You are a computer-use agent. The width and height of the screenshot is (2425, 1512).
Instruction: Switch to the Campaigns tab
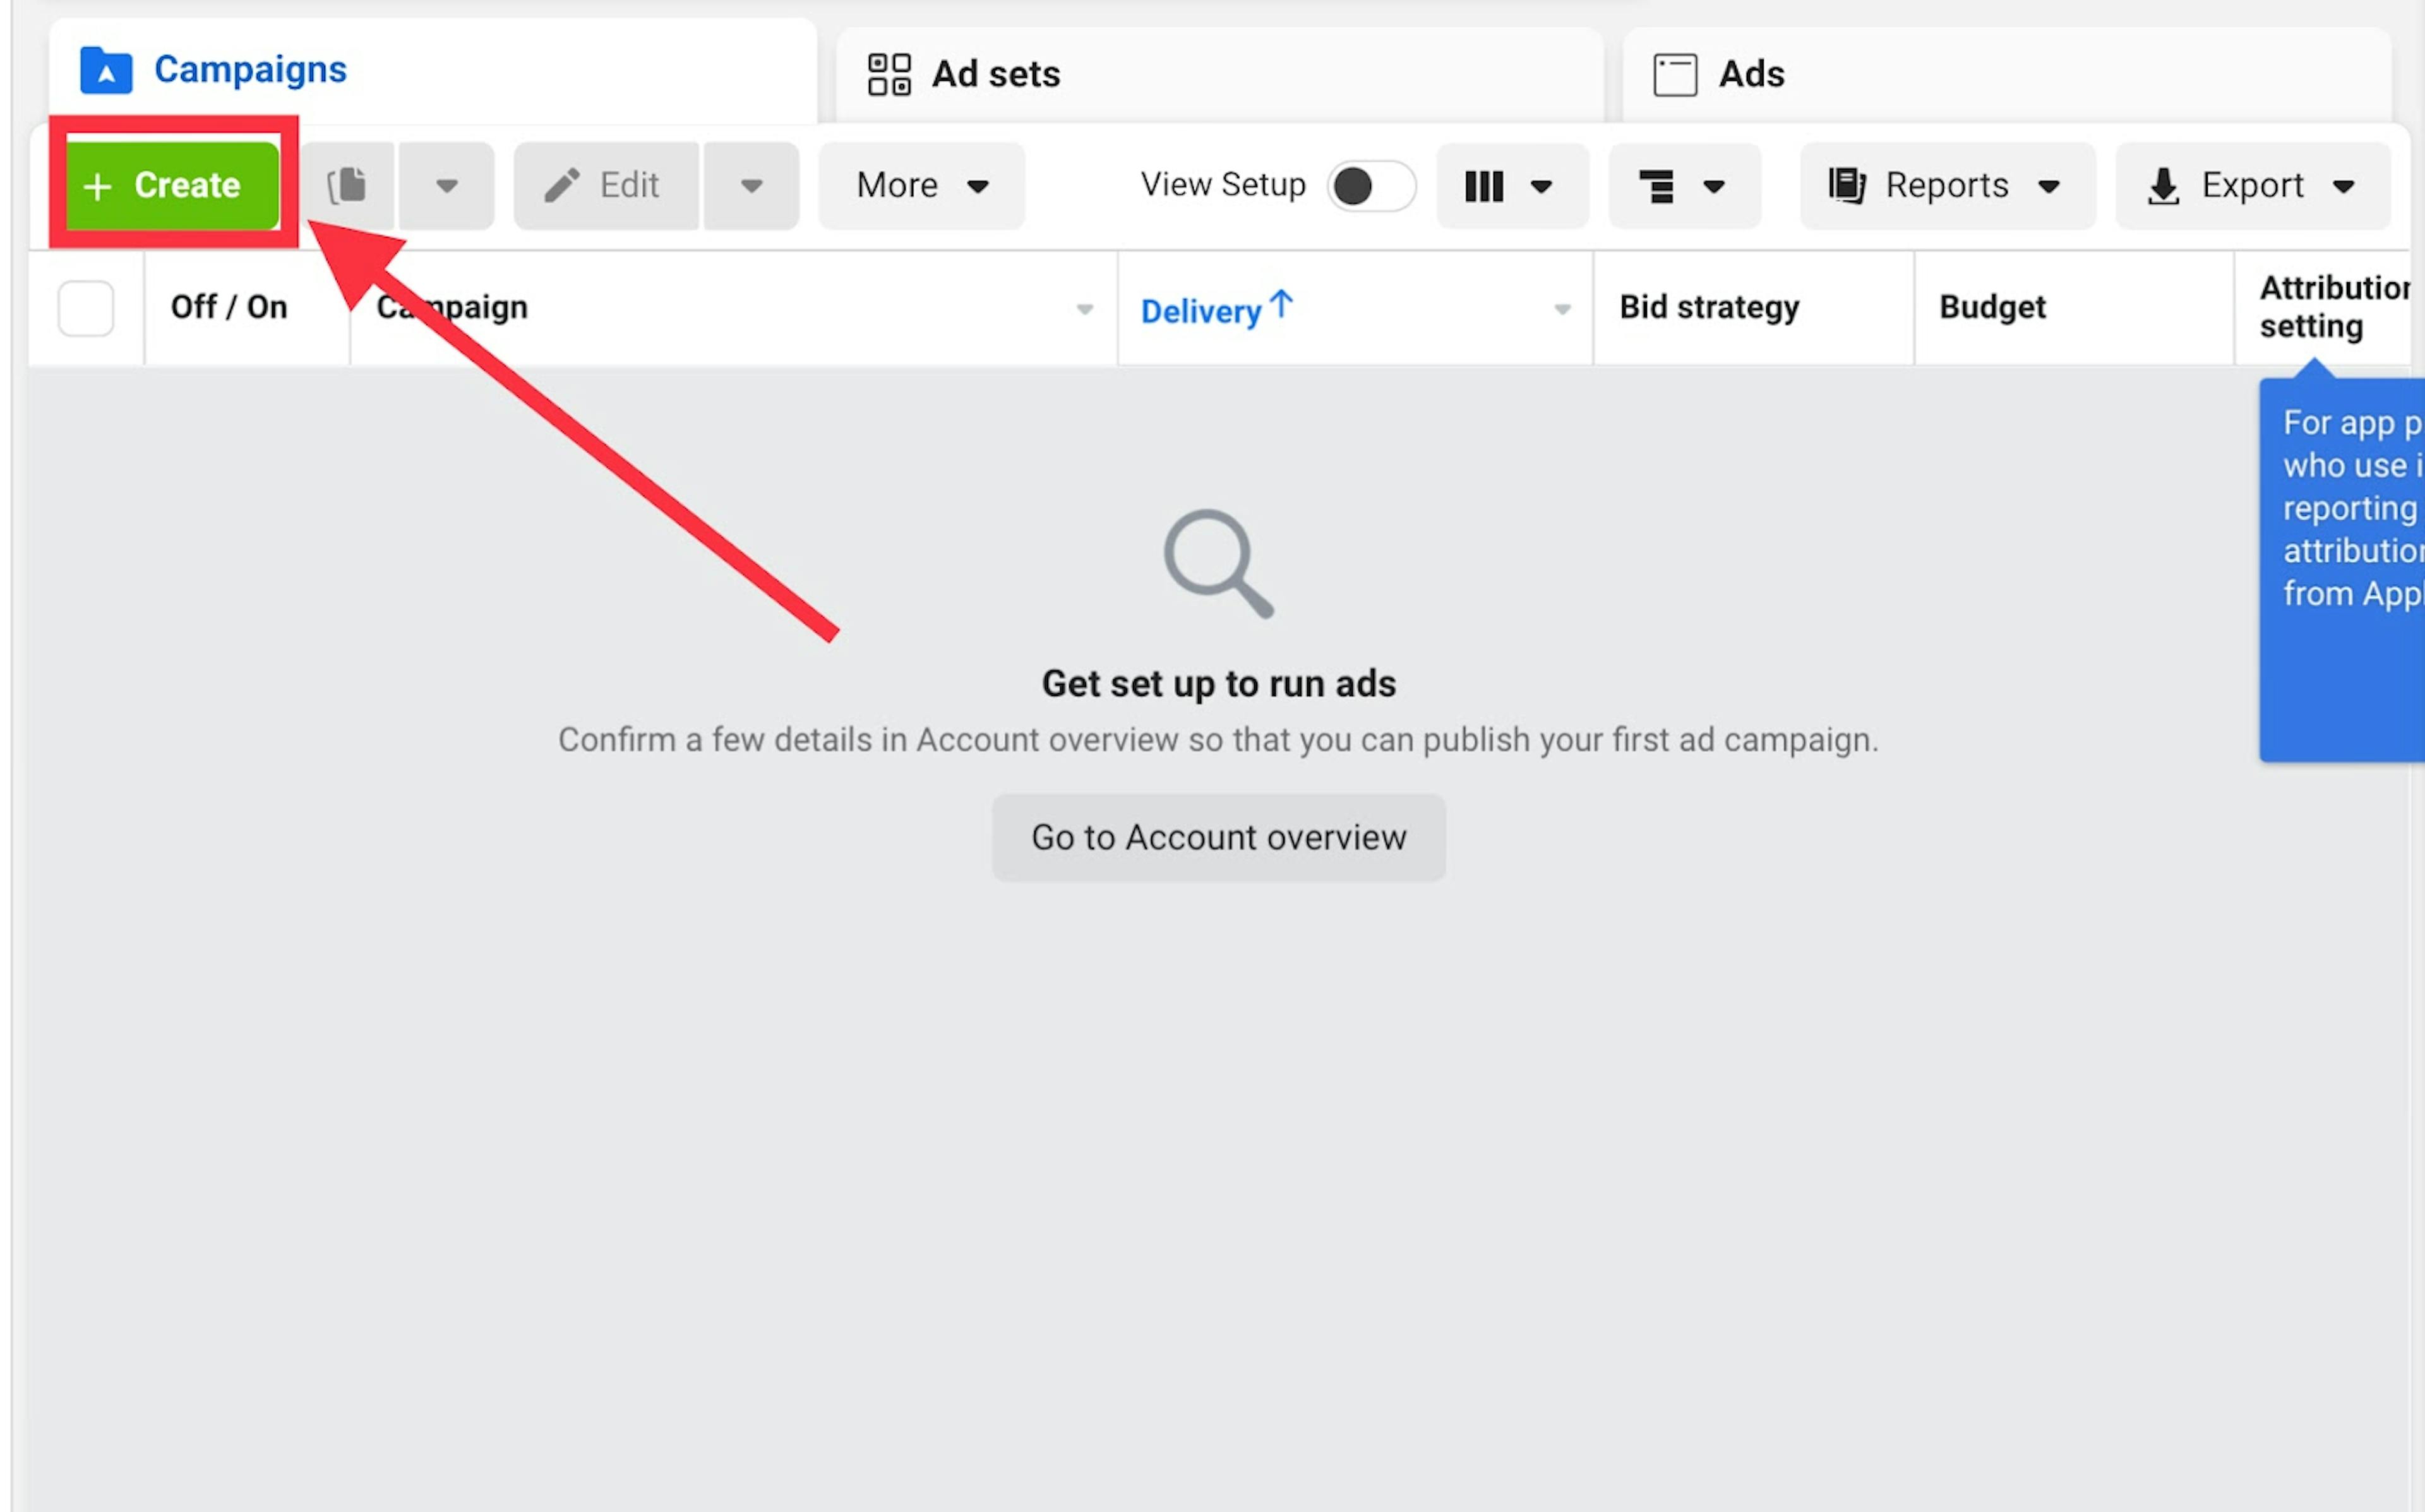click(250, 70)
